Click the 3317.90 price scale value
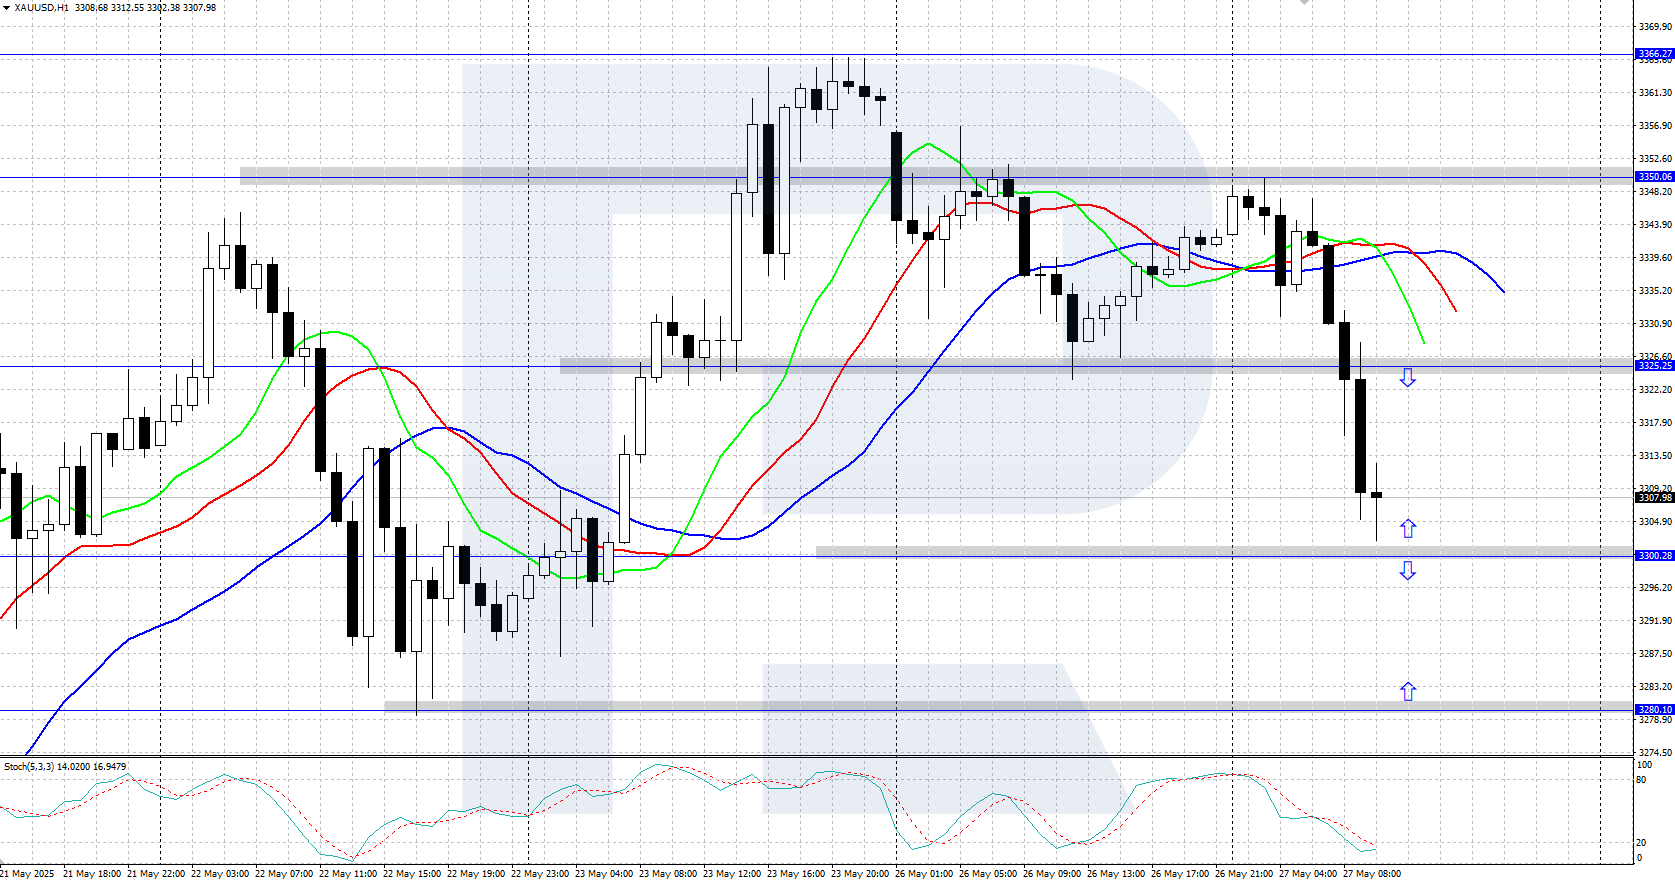1675x880 pixels. click(x=1655, y=423)
